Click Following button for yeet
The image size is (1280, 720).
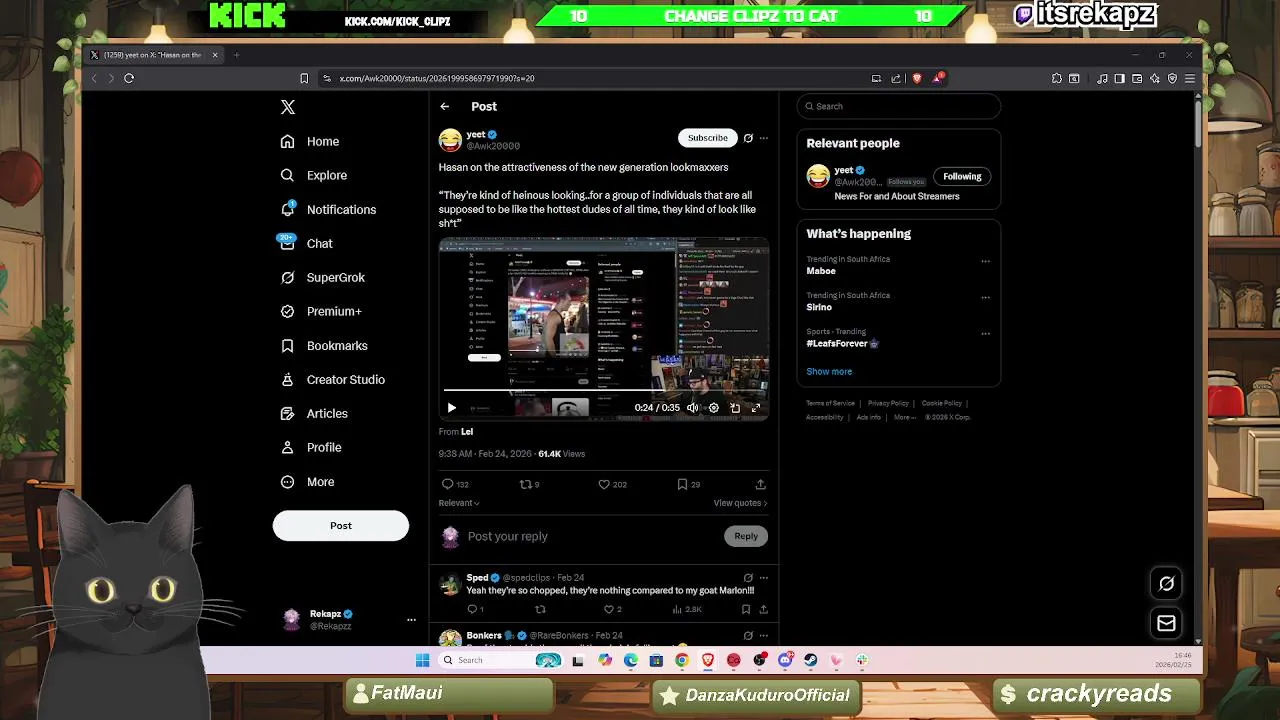tap(962, 177)
